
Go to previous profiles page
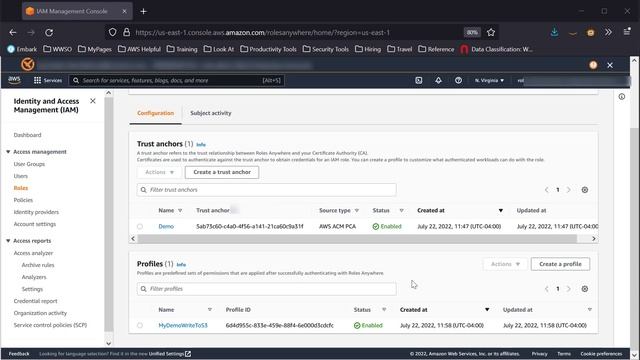(547, 289)
